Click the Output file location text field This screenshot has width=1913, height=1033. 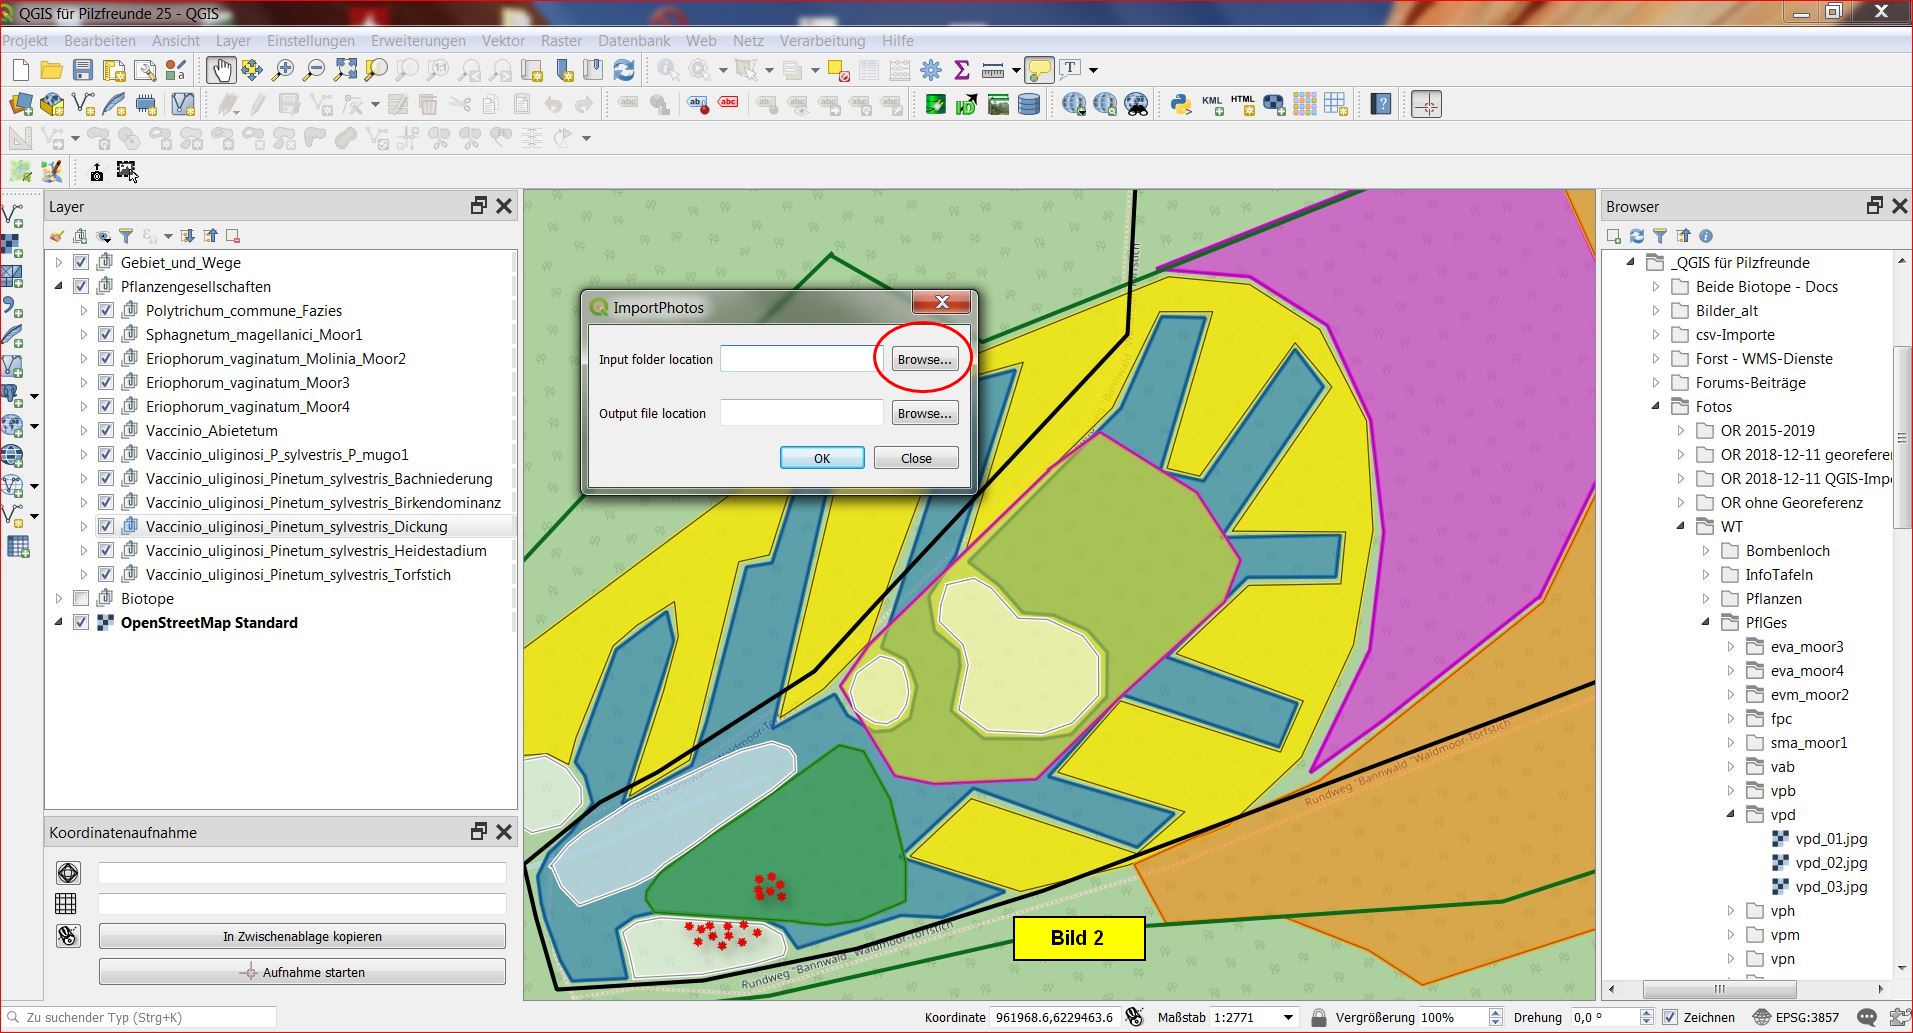[x=801, y=413]
